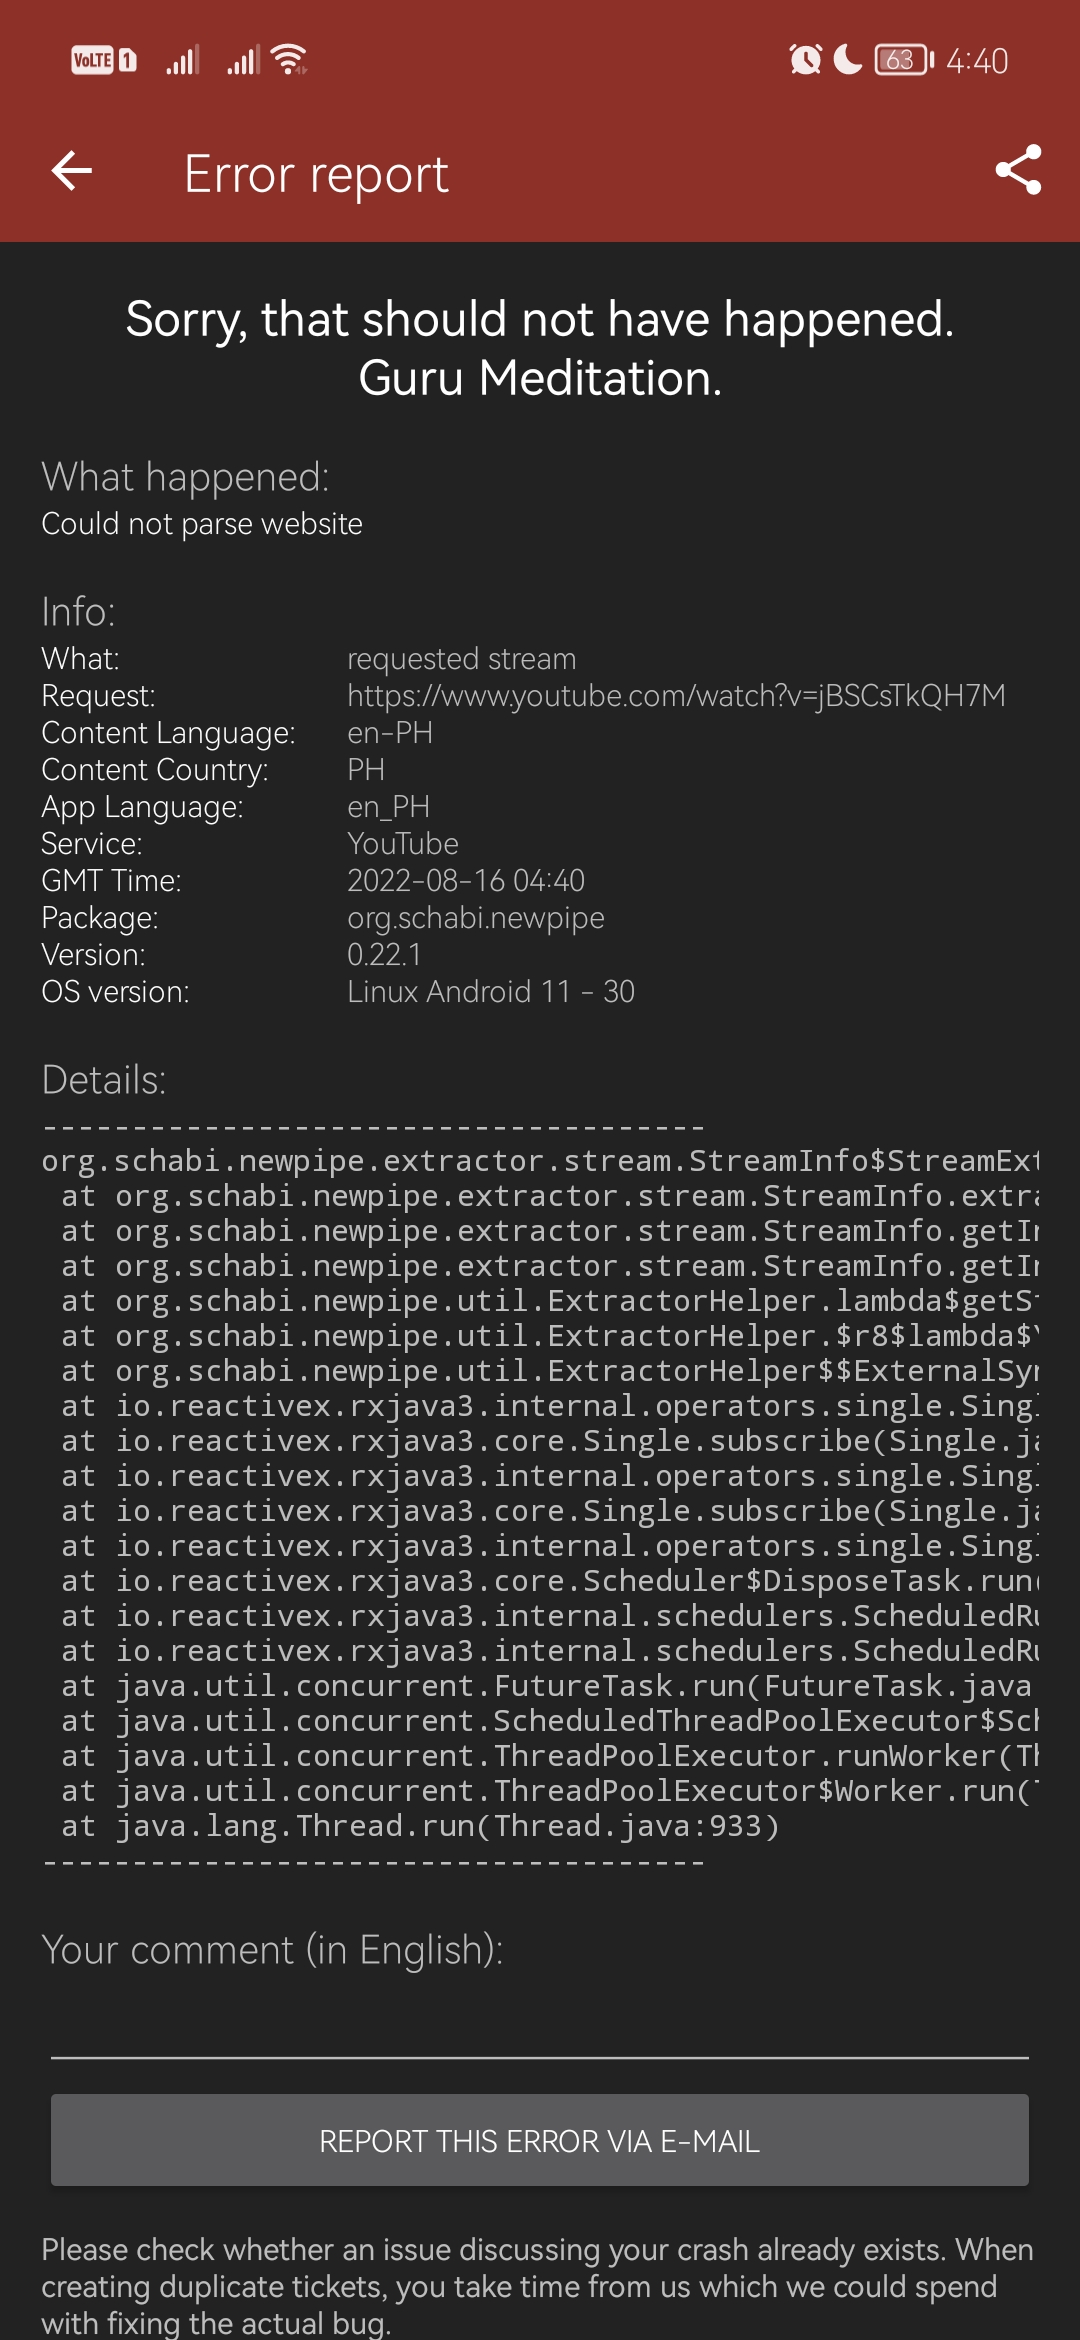Tap the Version value 0.22.1

(384, 954)
